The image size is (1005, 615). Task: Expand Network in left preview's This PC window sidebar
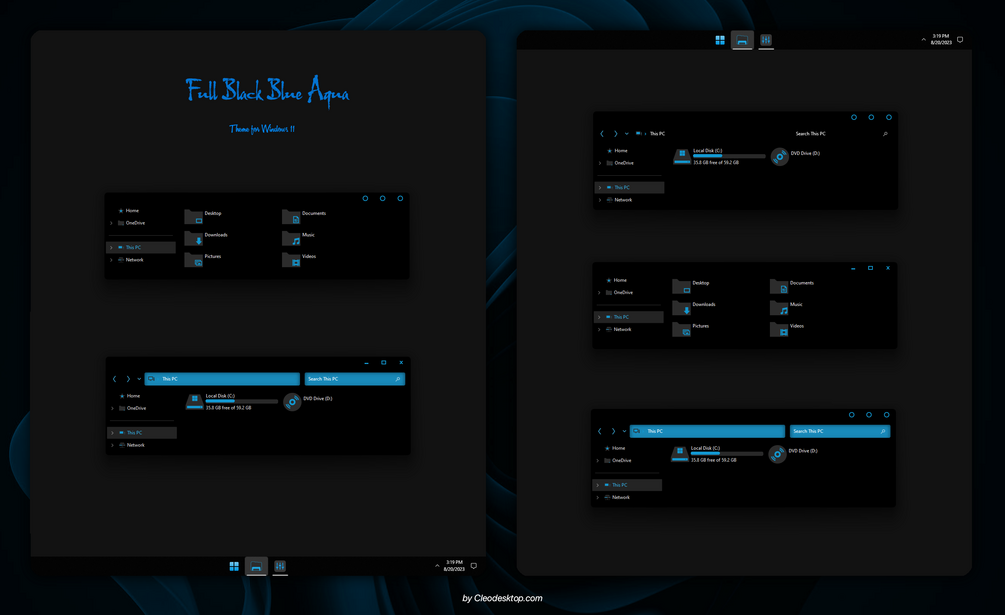click(113, 445)
